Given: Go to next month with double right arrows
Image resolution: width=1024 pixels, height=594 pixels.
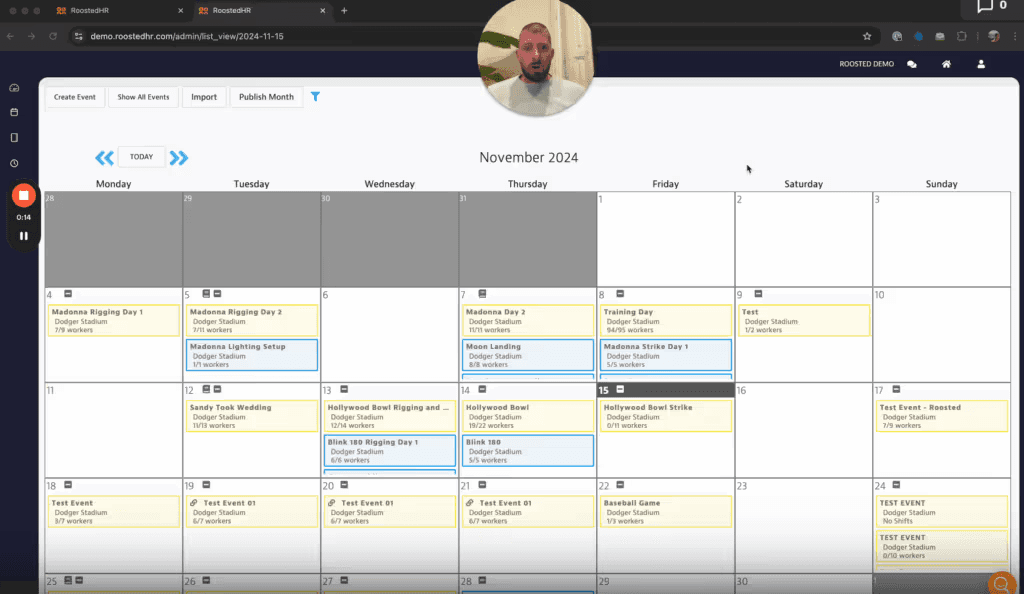Looking at the screenshot, I should click(178, 157).
